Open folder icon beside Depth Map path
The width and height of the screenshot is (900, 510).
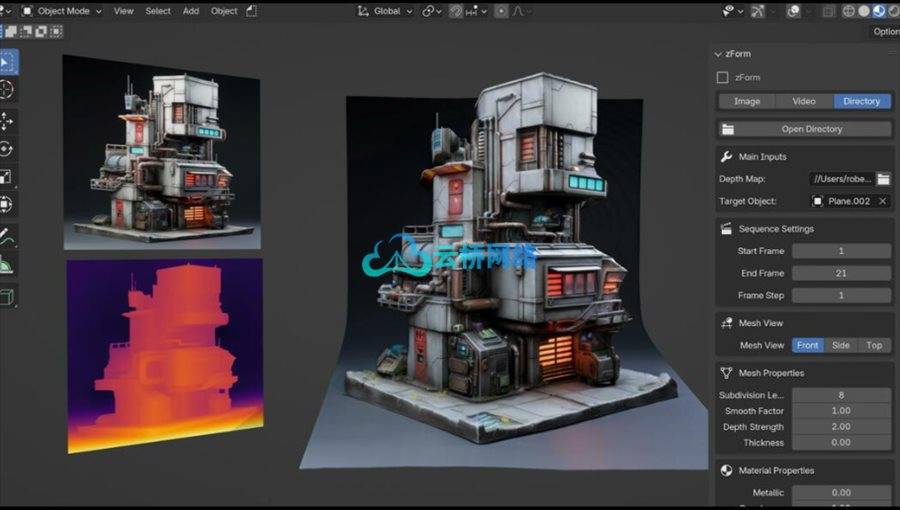(883, 179)
